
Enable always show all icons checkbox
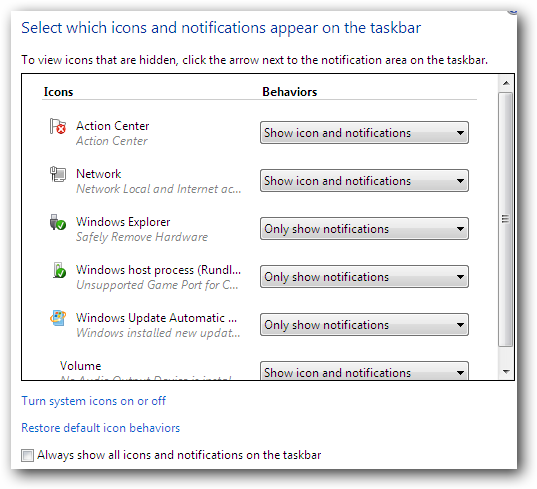tap(27, 455)
